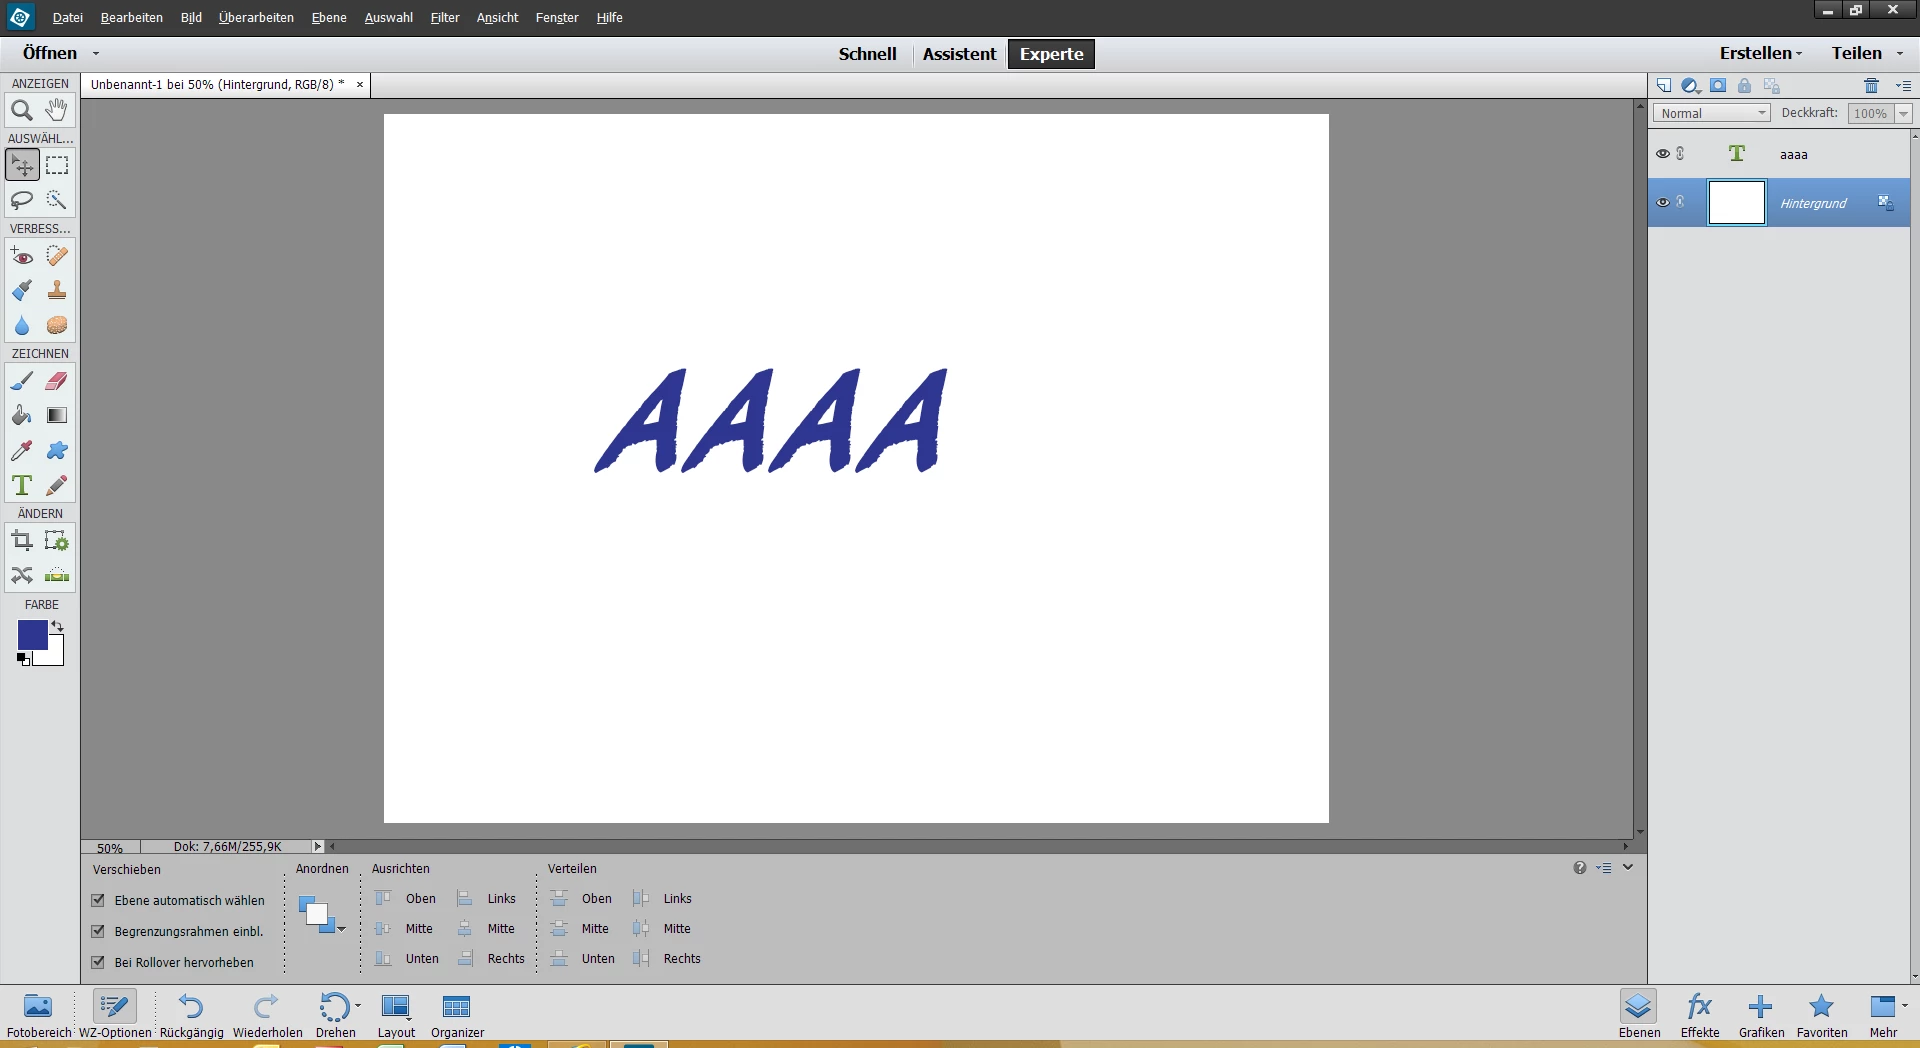Toggle lock transparent pixels in Layers panel
The width and height of the screenshot is (1920, 1048).
[x=1772, y=85]
